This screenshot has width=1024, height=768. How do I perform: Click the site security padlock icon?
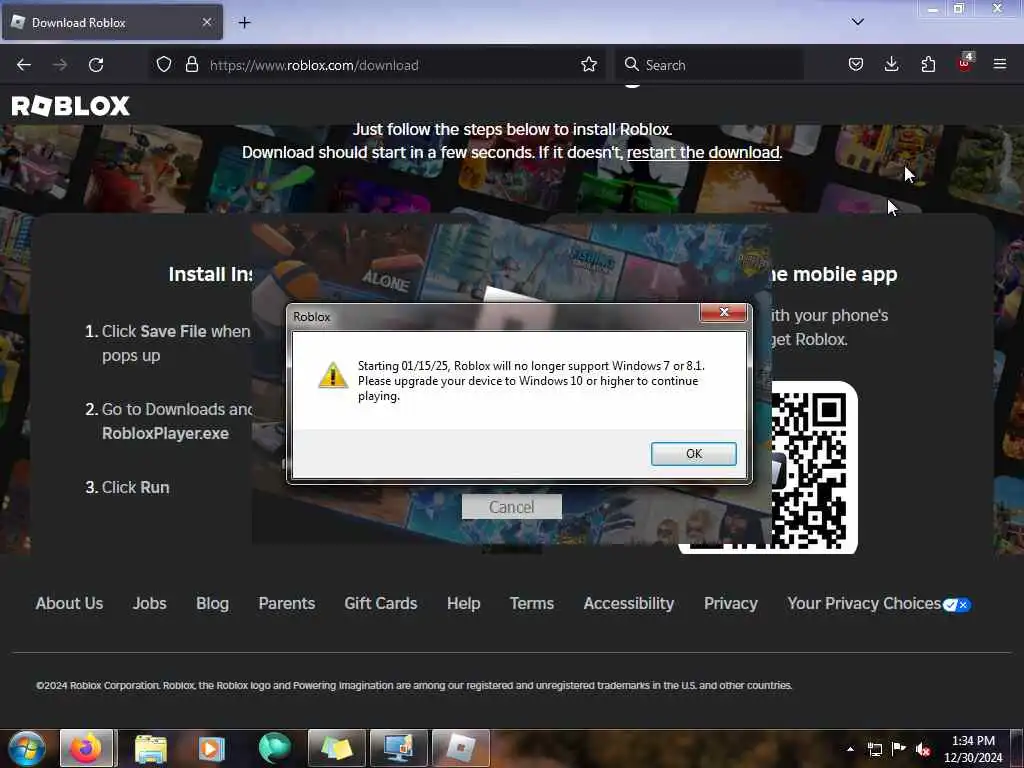tap(191, 64)
